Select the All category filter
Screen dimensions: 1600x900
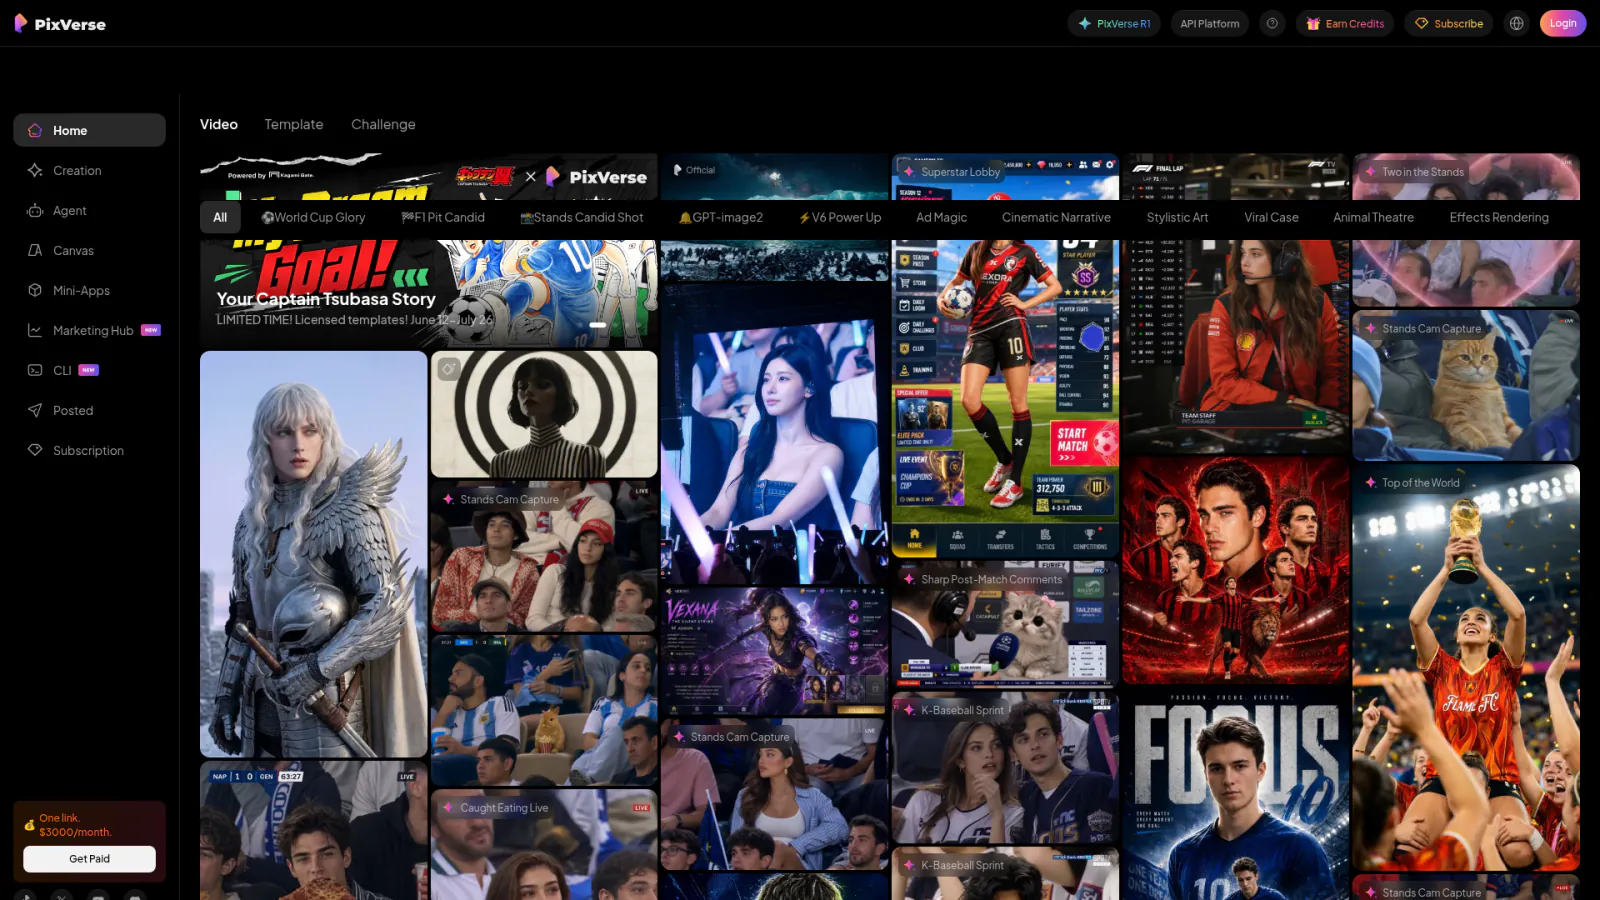[220, 217]
